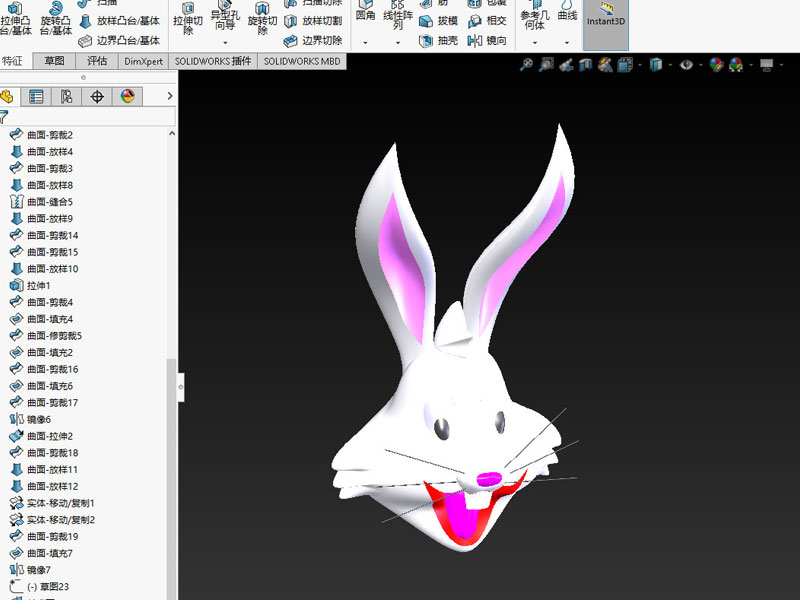Click the zoom-to-fit magnifier in view toolbar
This screenshot has height=600, width=800.
[527, 65]
